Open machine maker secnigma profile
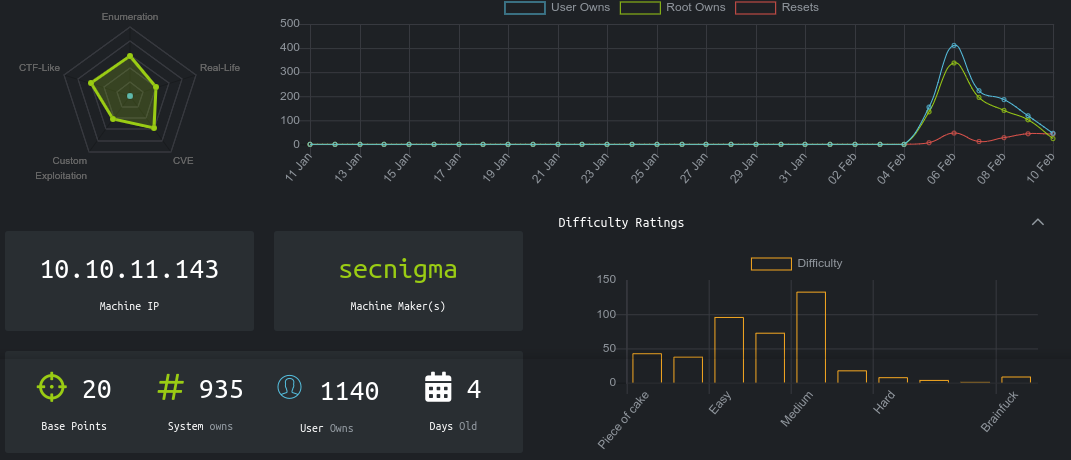The width and height of the screenshot is (1071, 460). (x=398, y=270)
